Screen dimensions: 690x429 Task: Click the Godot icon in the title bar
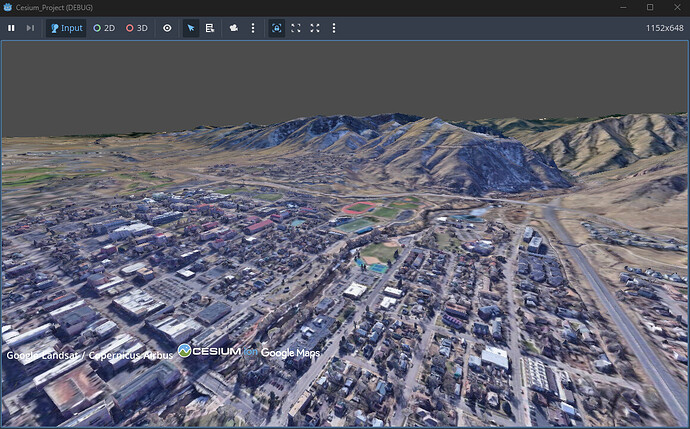8,7
